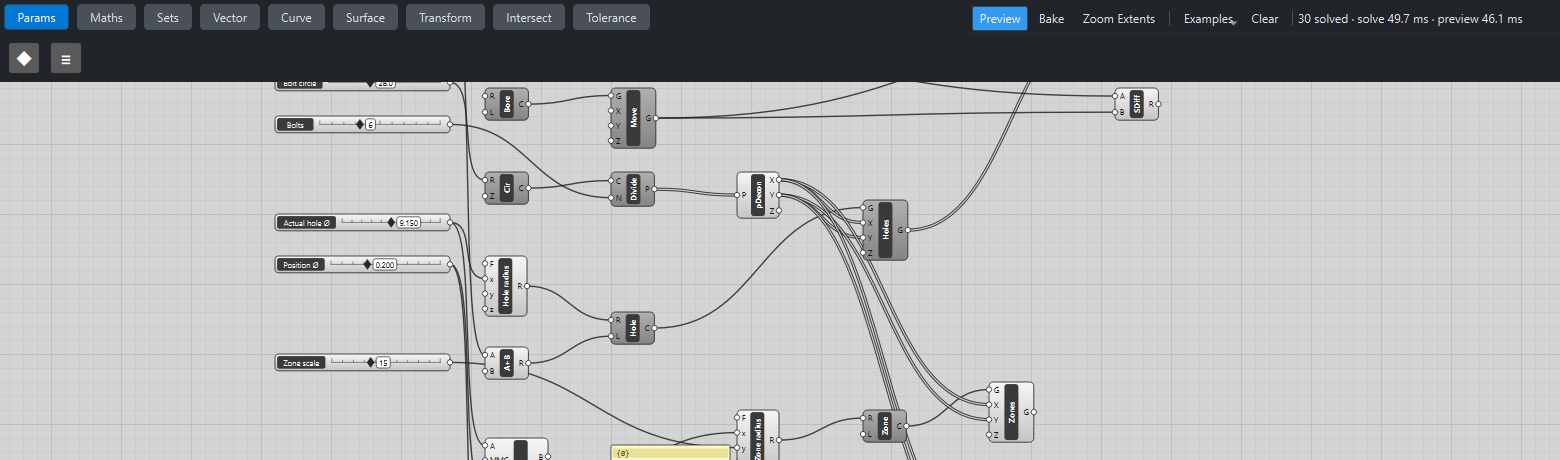Toggle the Preview button
Viewport: 1560px width, 460px height.
point(1000,19)
